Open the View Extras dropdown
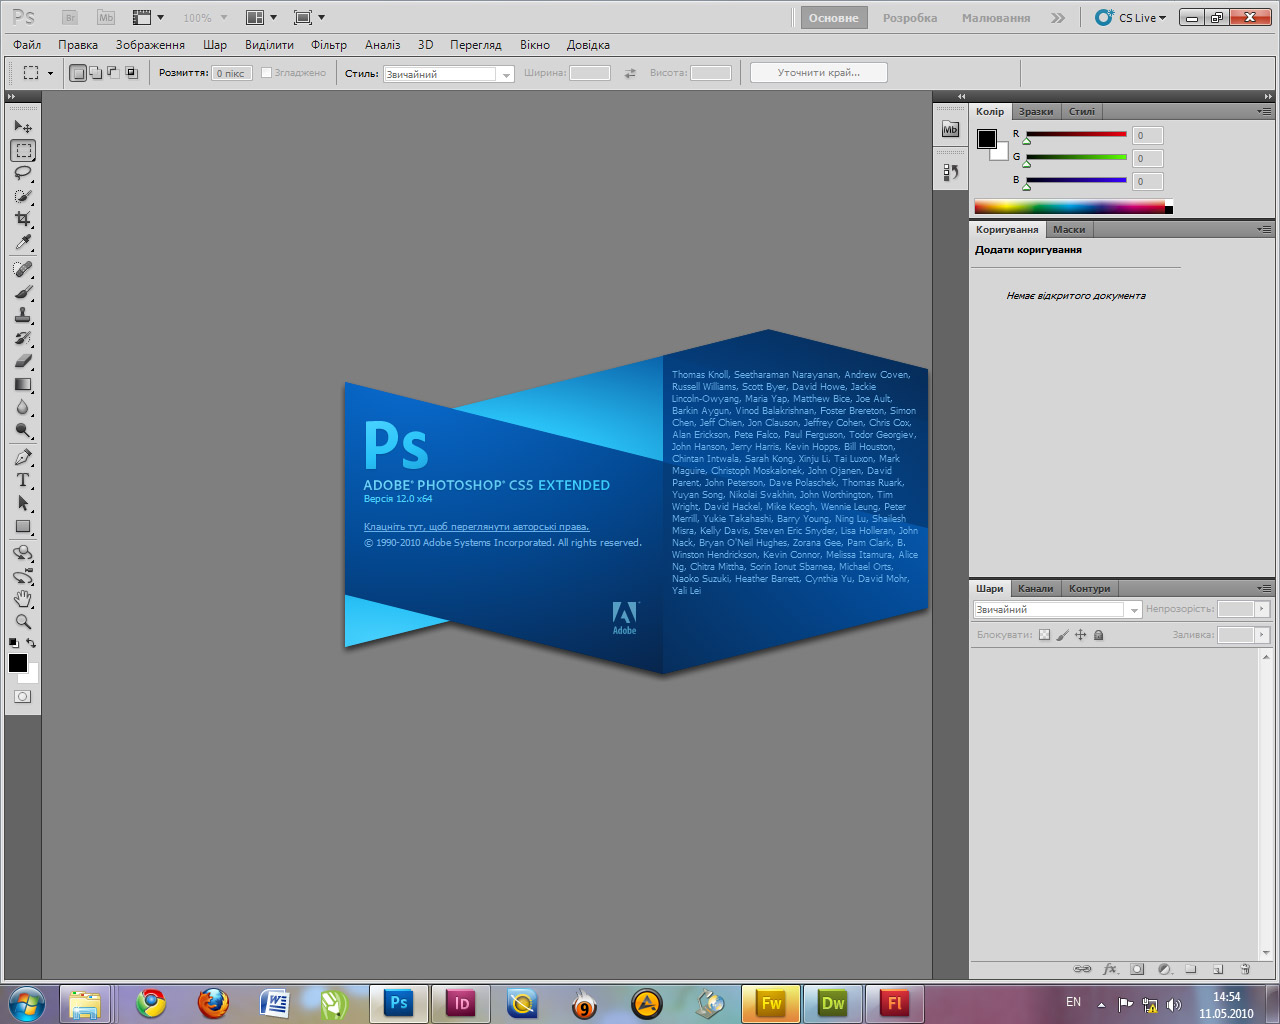This screenshot has width=1280, height=1024. pyautogui.click(x=148, y=17)
